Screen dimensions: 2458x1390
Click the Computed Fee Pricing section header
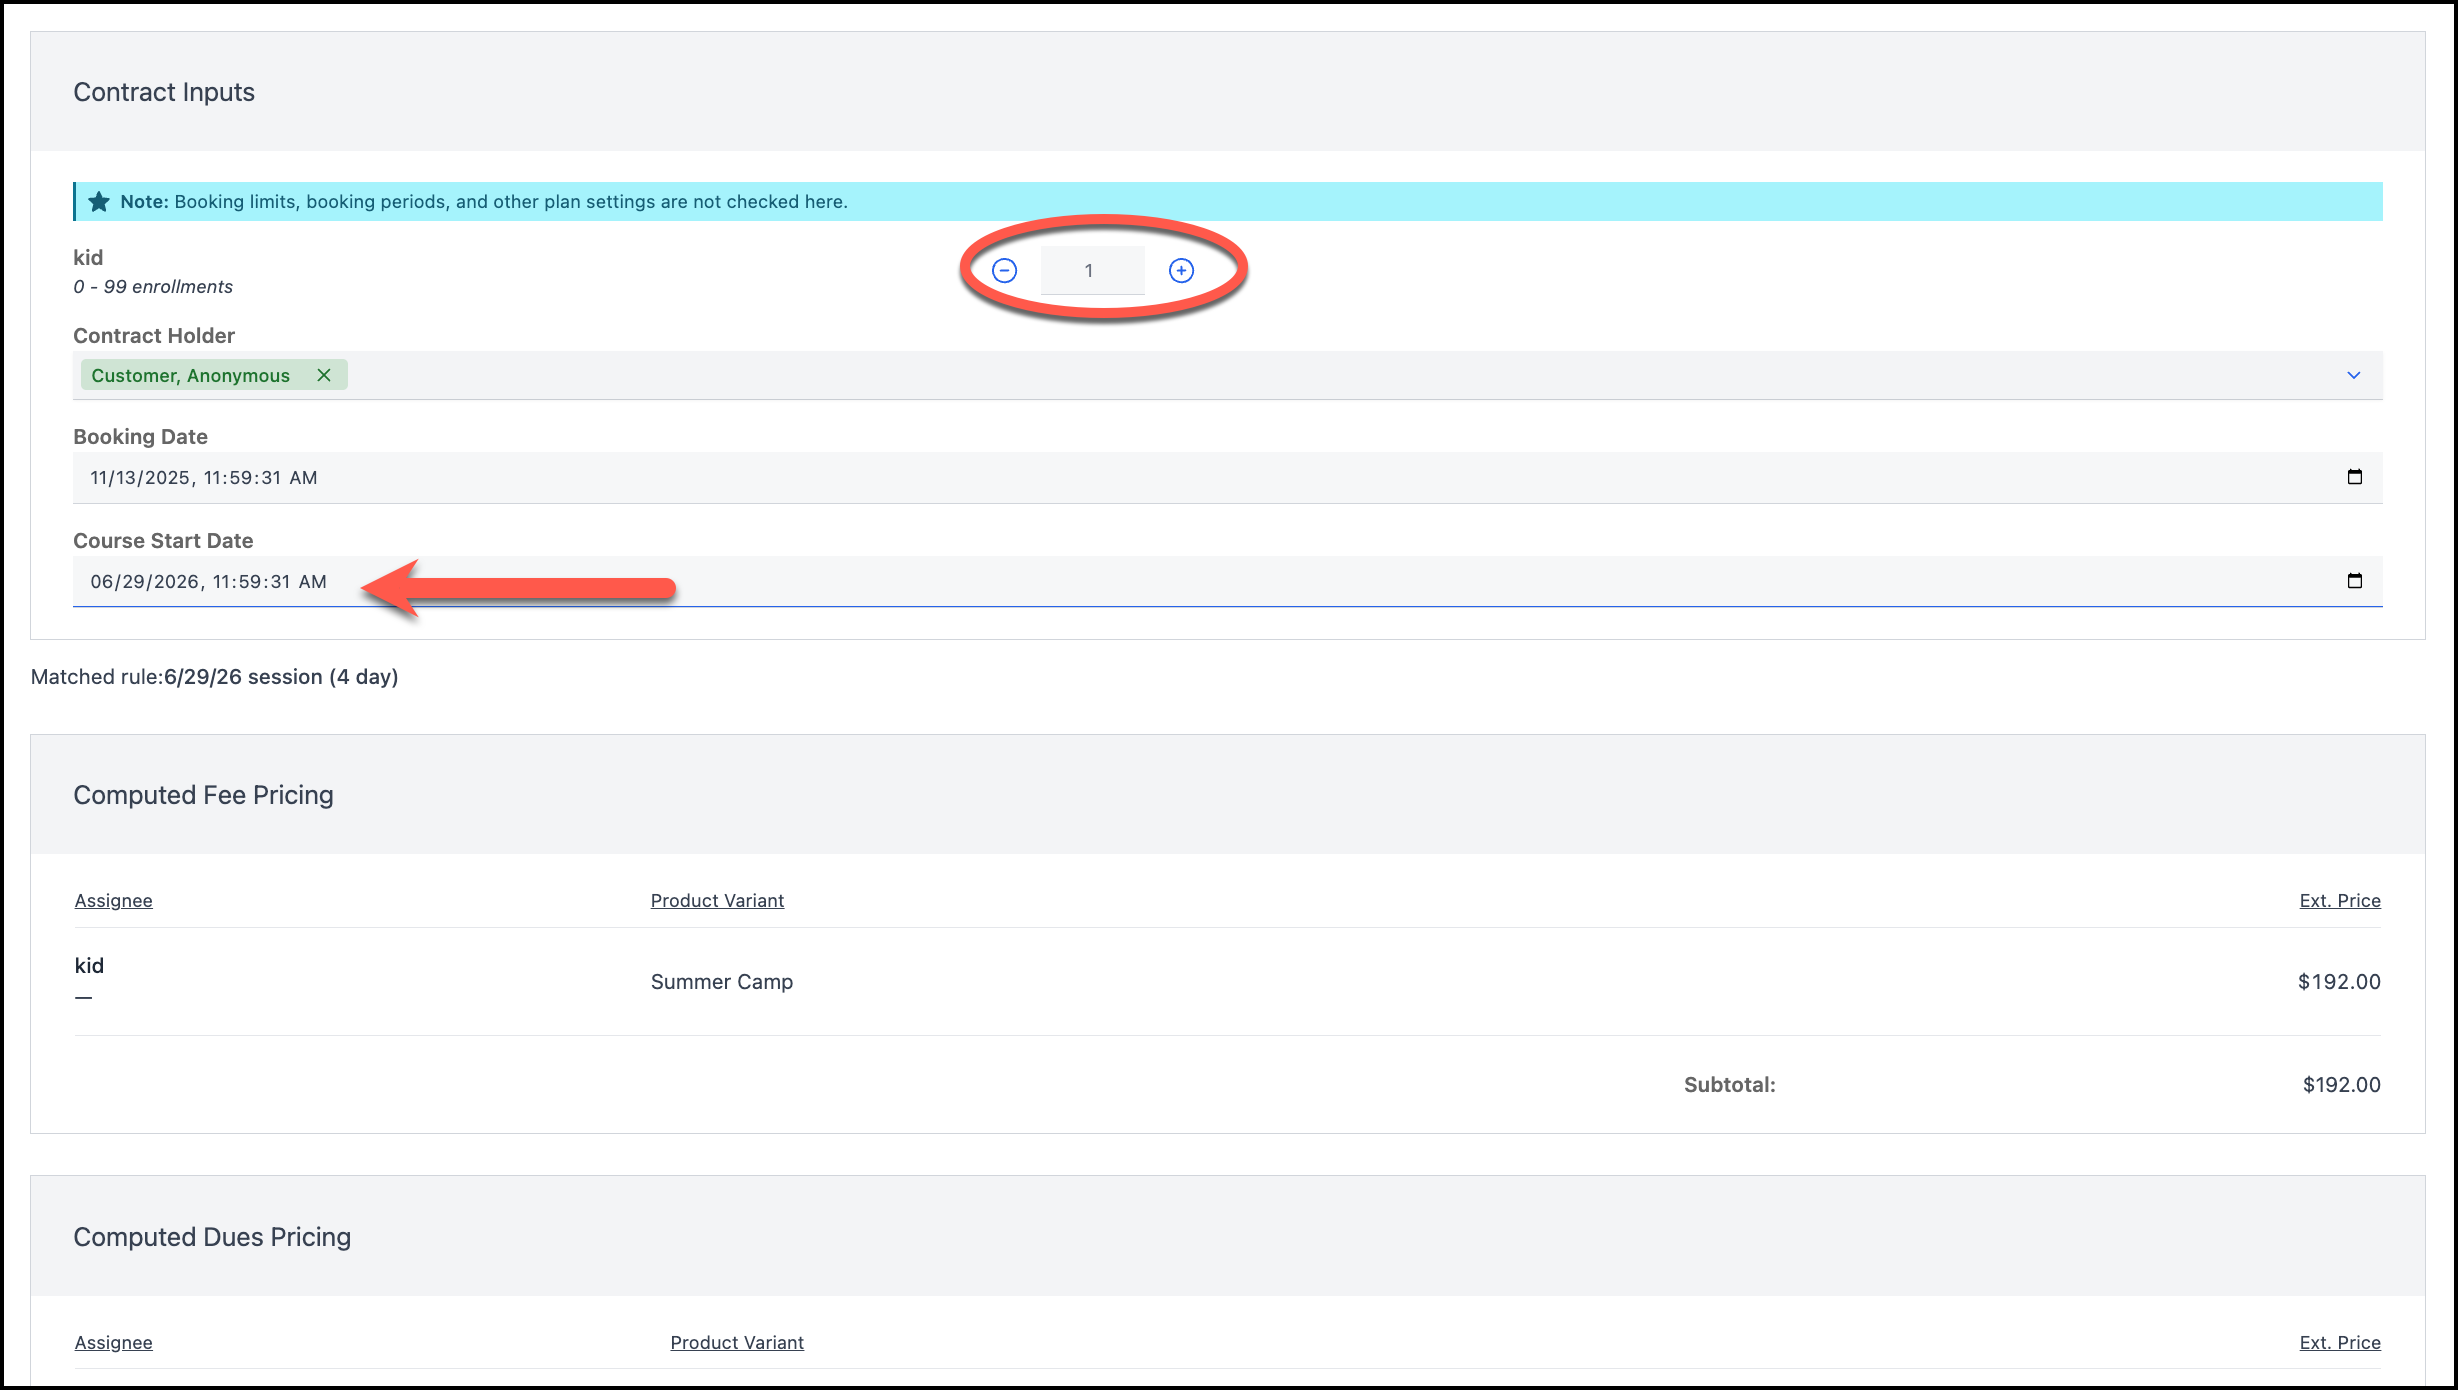tap(203, 795)
